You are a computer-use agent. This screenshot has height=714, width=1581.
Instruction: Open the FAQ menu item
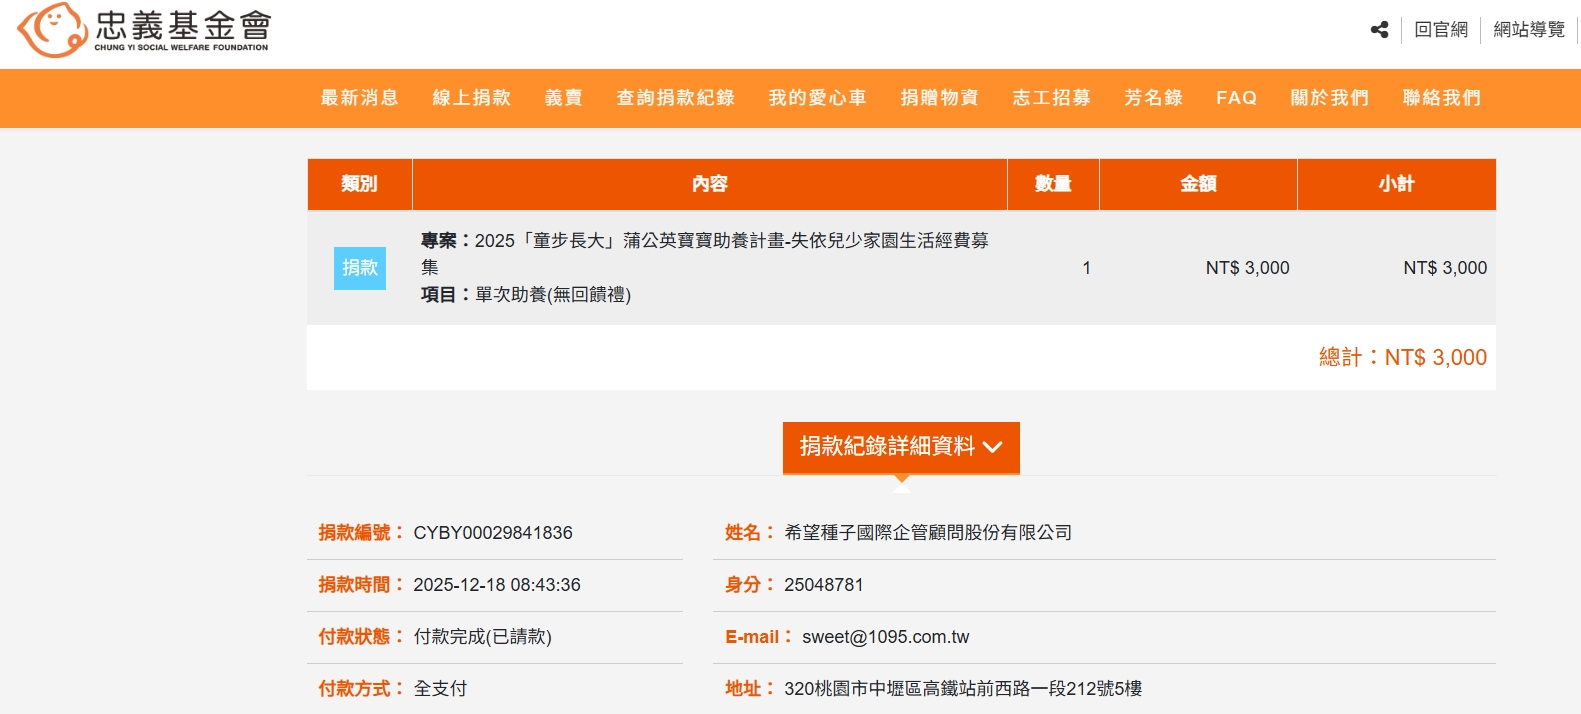tap(1236, 98)
